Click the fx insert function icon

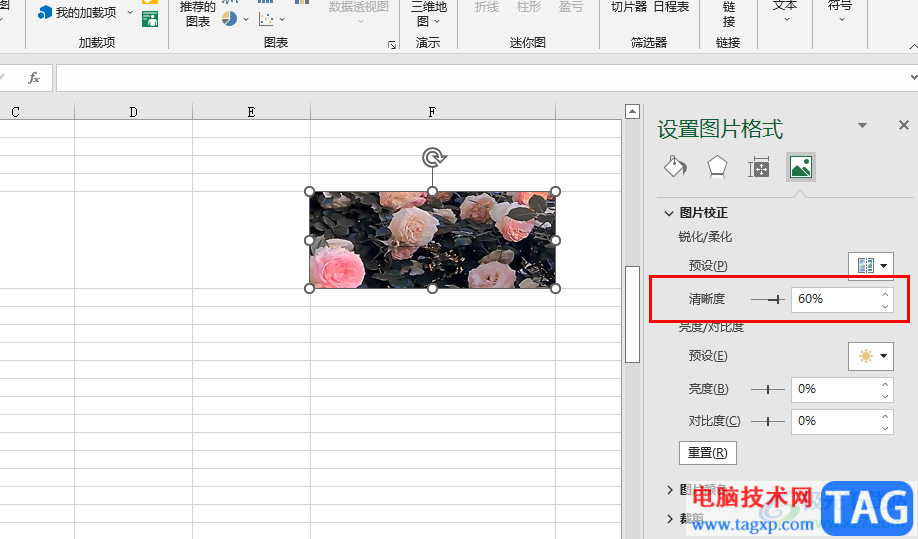pos(34,77)
